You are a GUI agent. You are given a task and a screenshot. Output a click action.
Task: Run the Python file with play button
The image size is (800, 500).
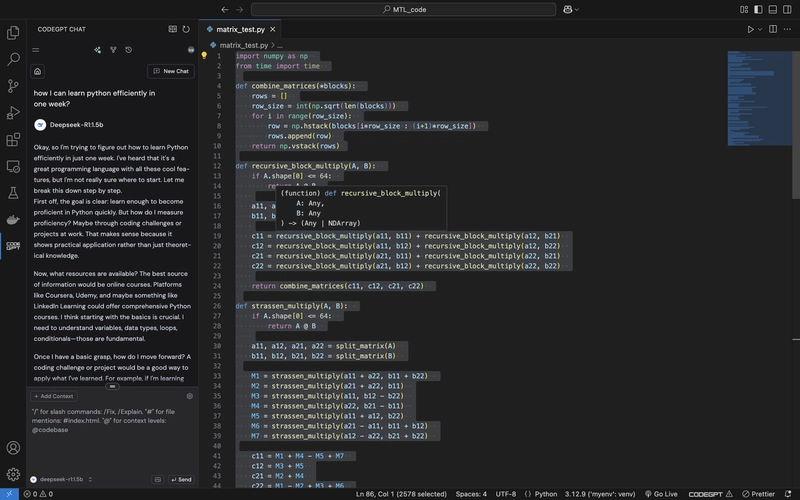click(751, 29)
